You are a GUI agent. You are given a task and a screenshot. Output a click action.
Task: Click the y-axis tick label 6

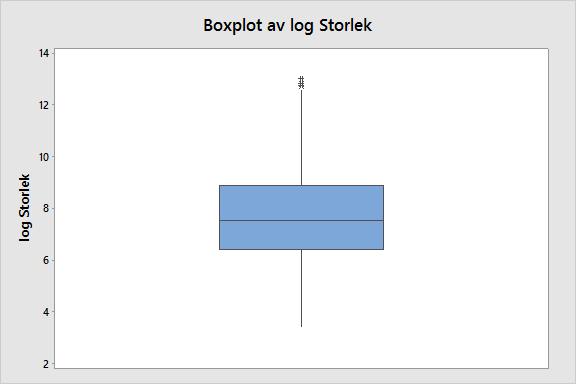point(46,260)
